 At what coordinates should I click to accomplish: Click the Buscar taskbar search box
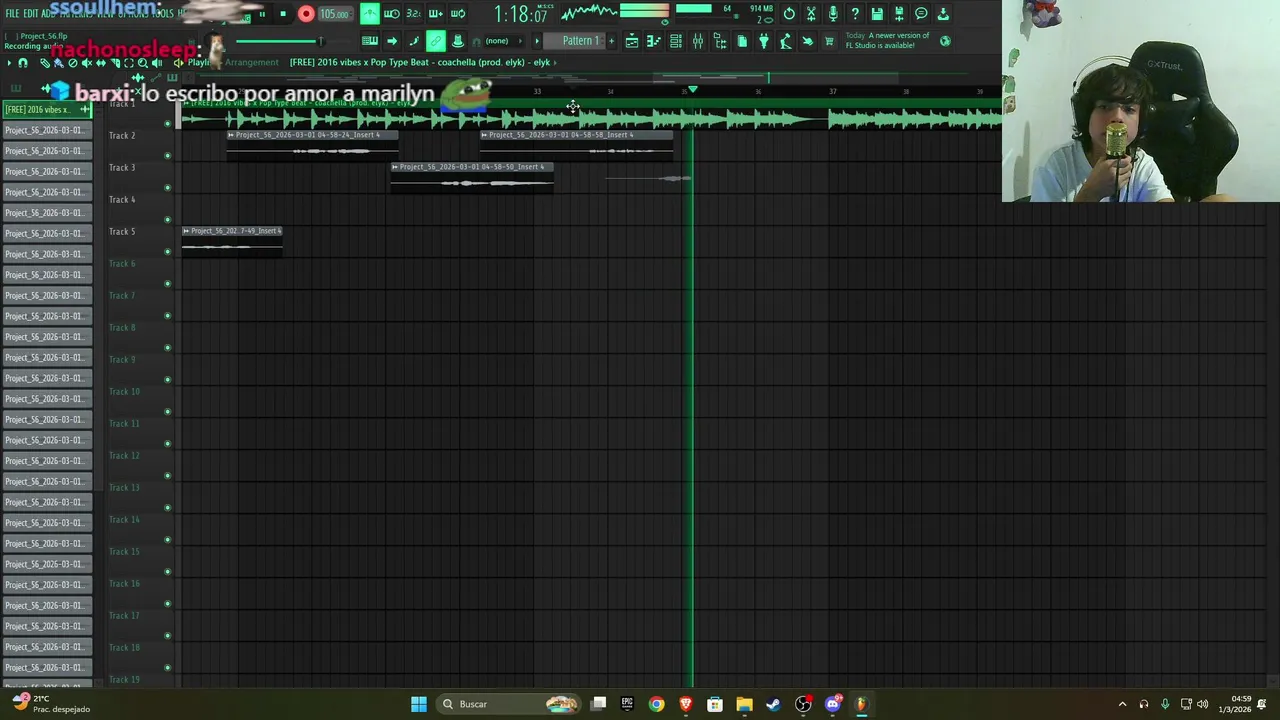pos(510,704)
